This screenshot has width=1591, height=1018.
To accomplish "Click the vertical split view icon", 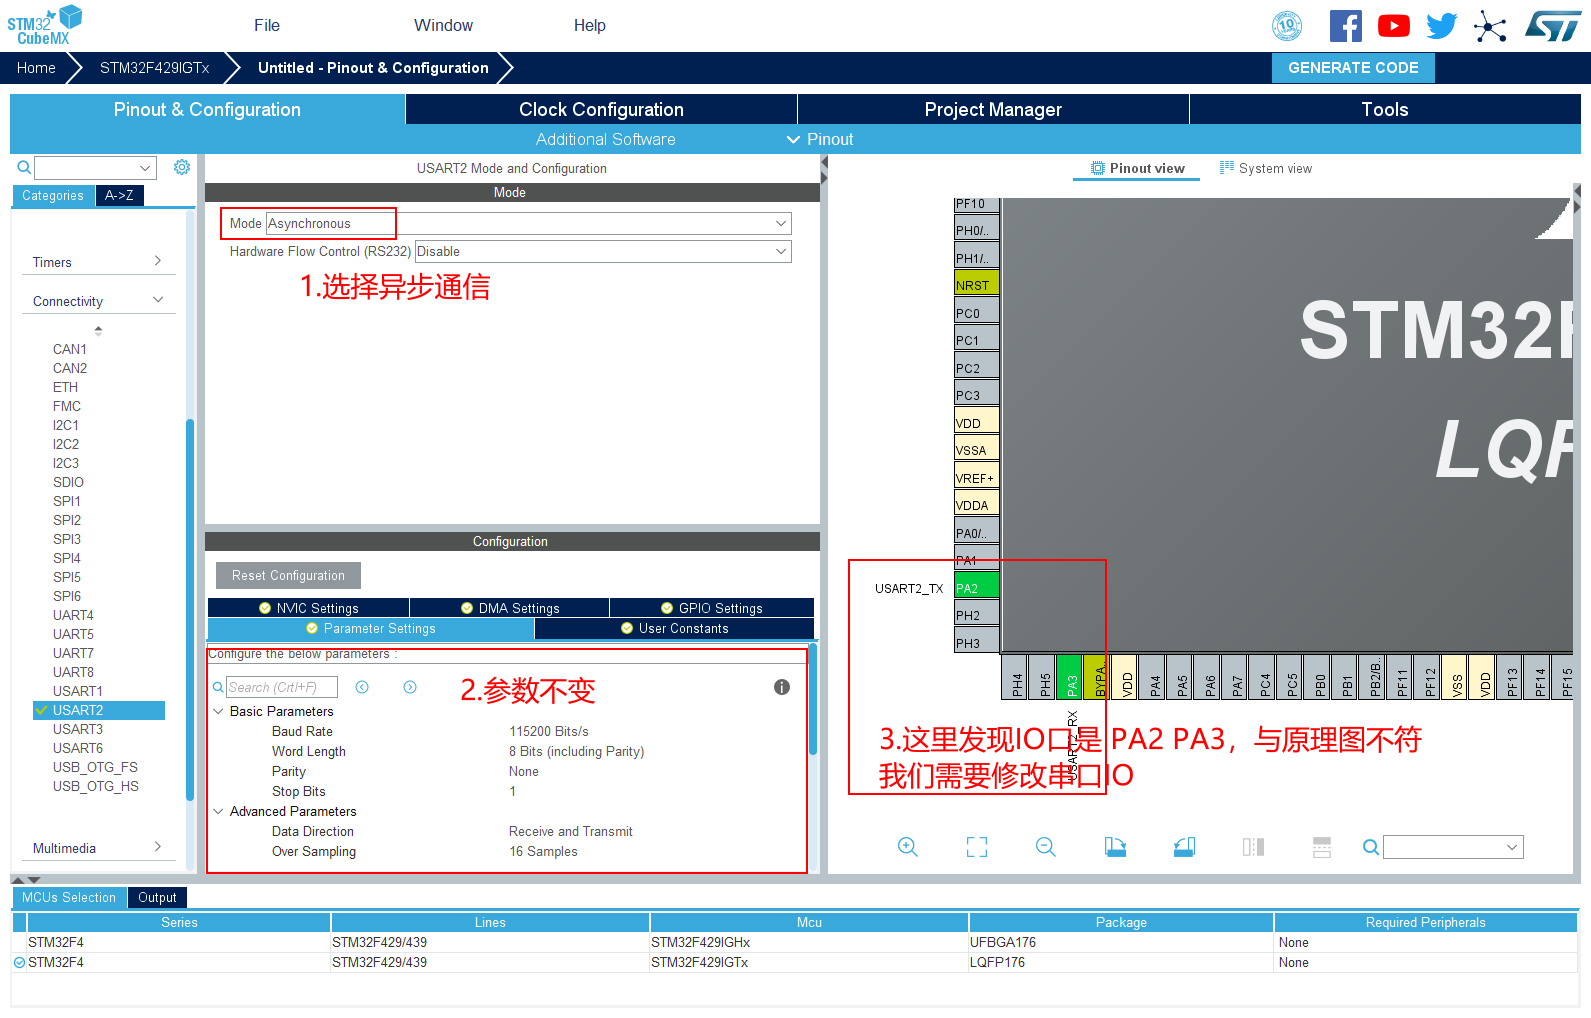I will point(1253,847).
